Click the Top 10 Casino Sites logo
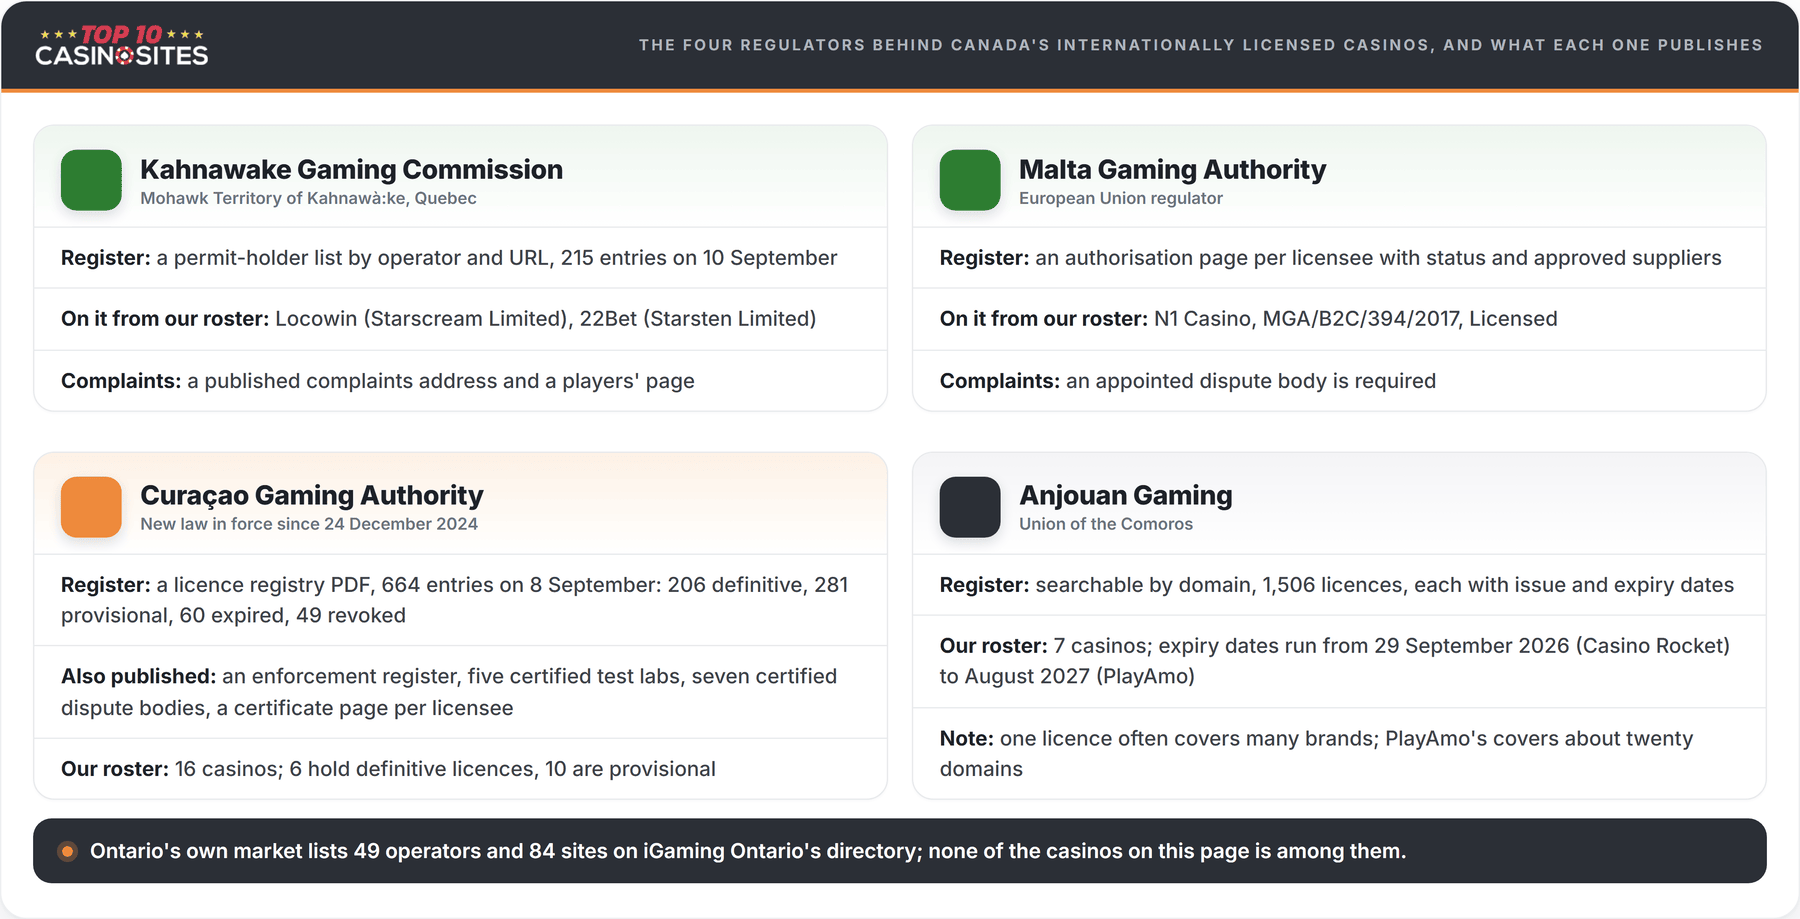This screenshot has width=1800, height=919. 122,46
